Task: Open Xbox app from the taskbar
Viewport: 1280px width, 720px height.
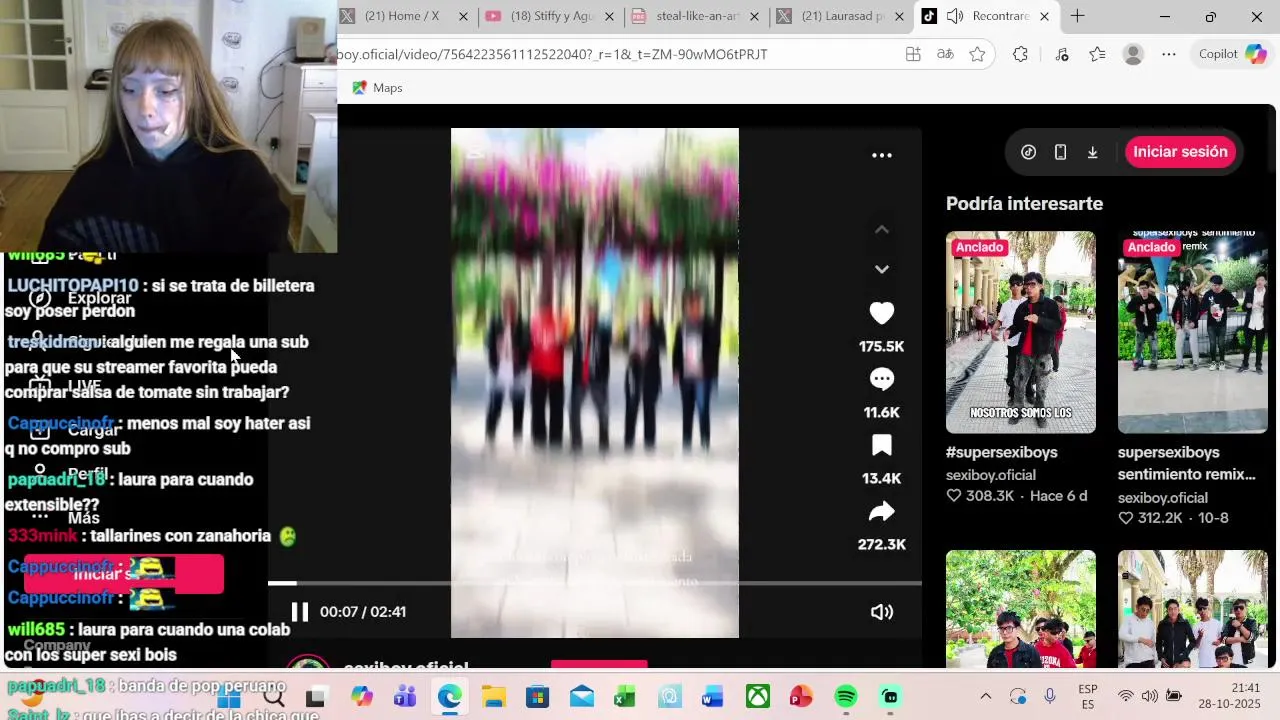Action: click(758, 696)
